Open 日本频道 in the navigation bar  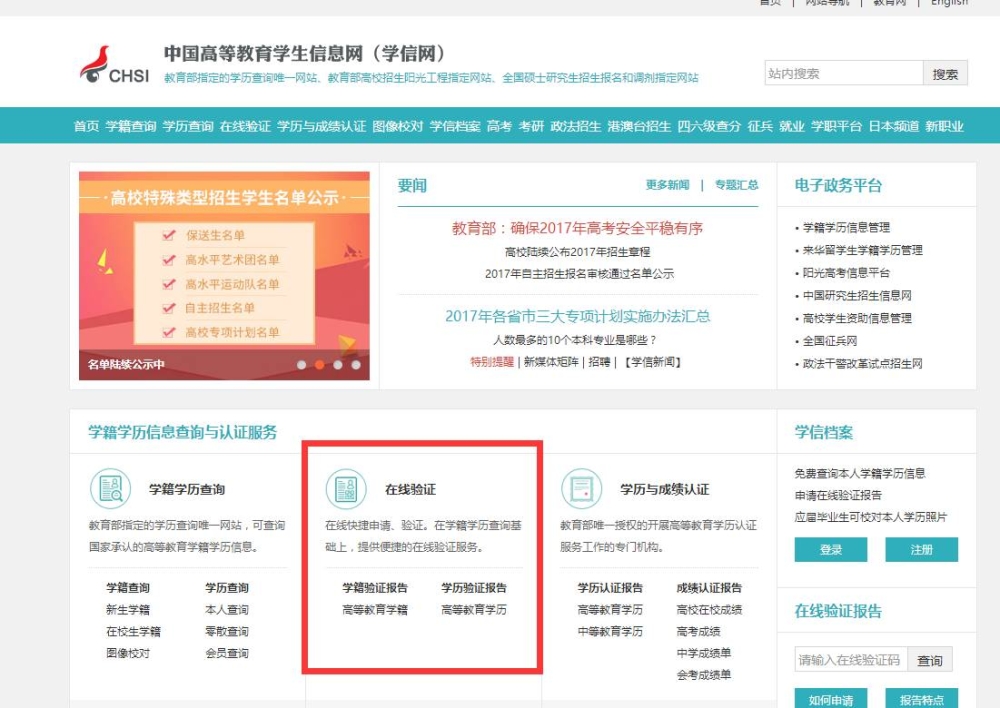pyautogui.click(x=894, y=126)
